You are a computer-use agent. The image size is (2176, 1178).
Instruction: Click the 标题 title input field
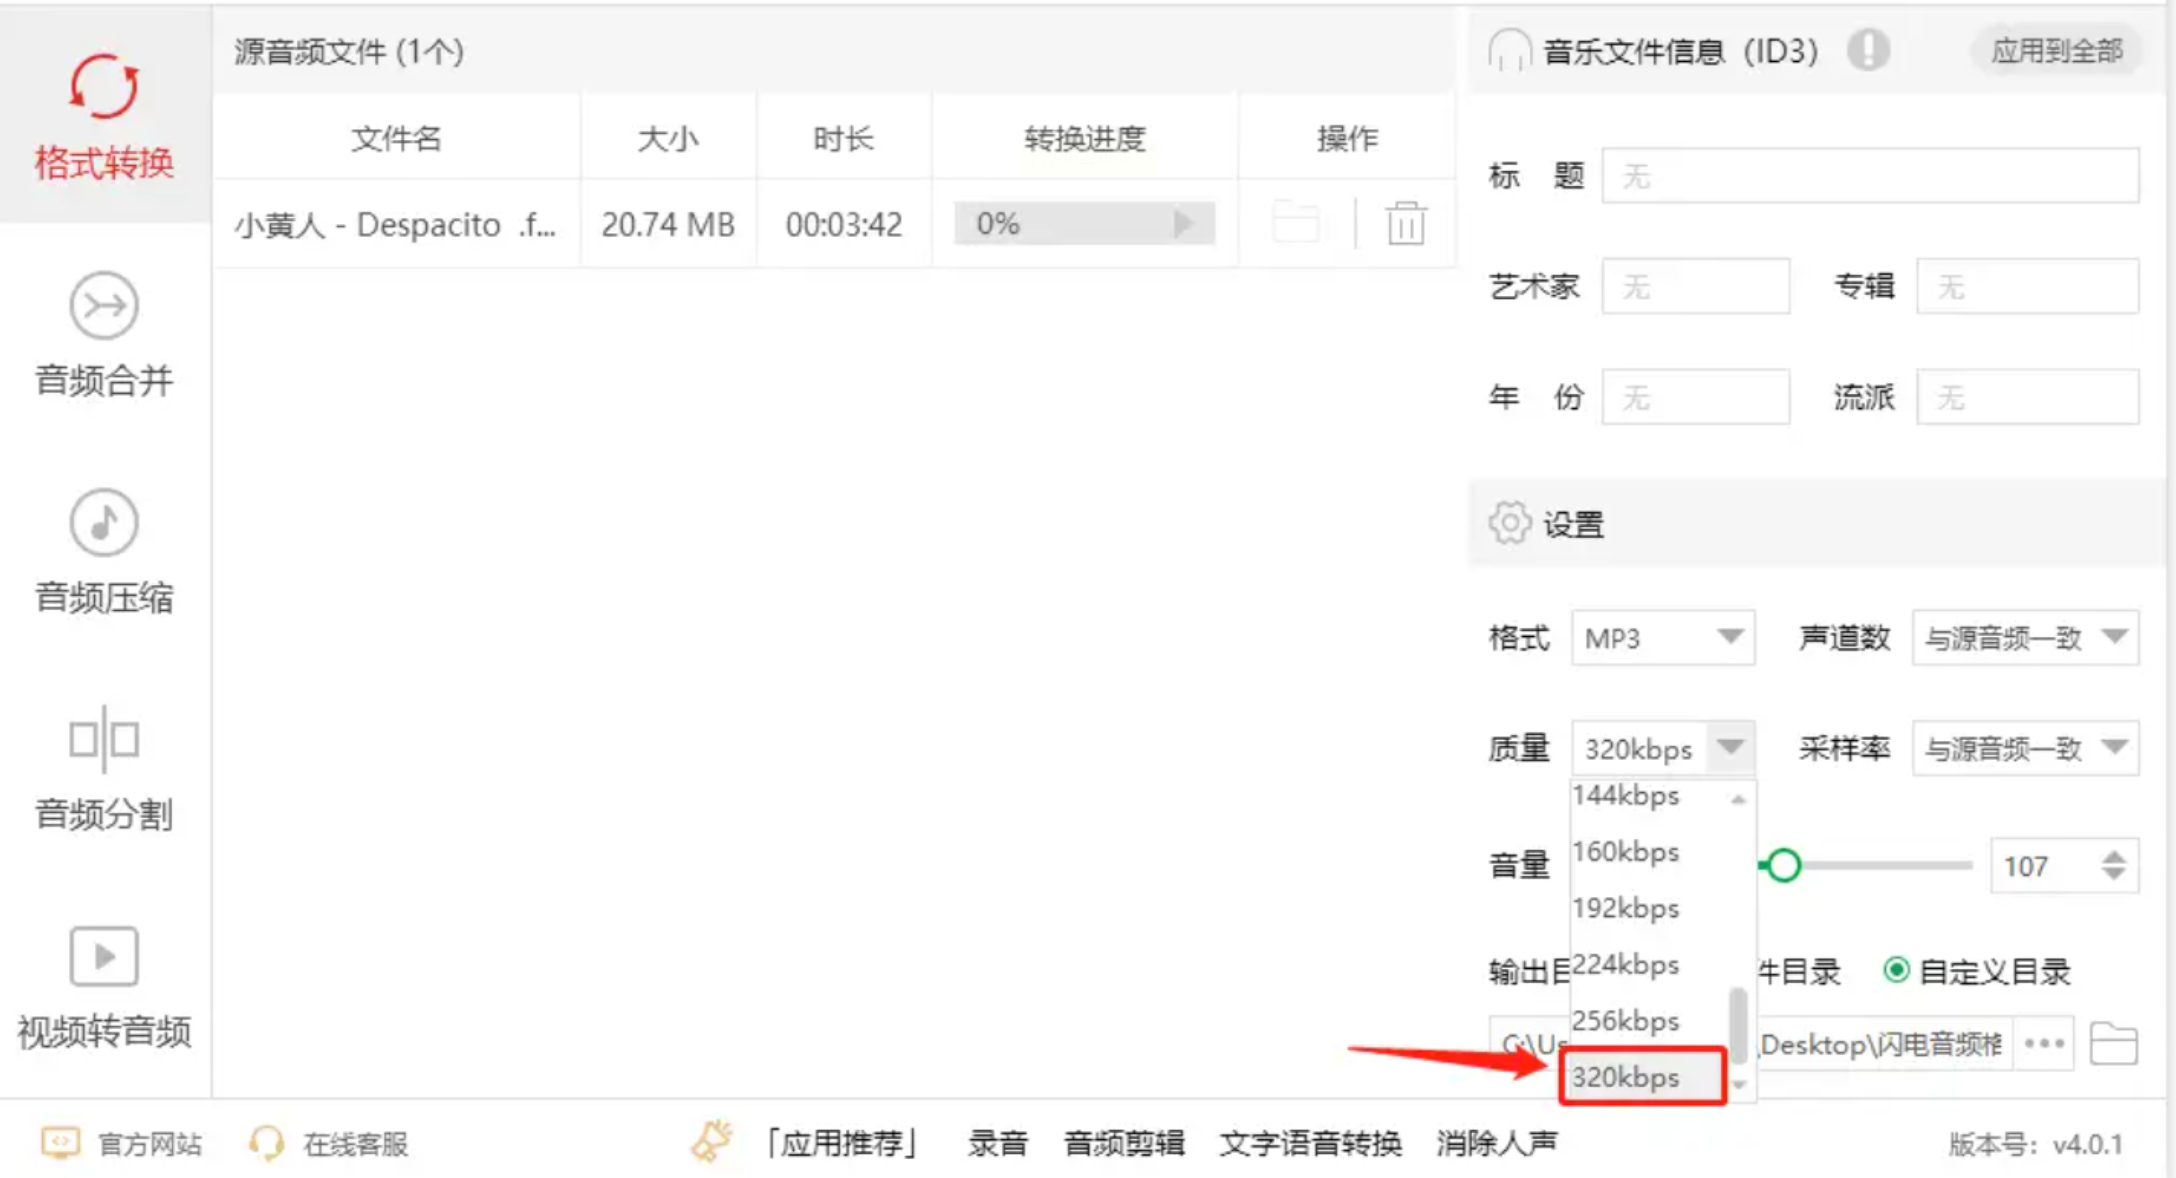(x=1869, y=177)
